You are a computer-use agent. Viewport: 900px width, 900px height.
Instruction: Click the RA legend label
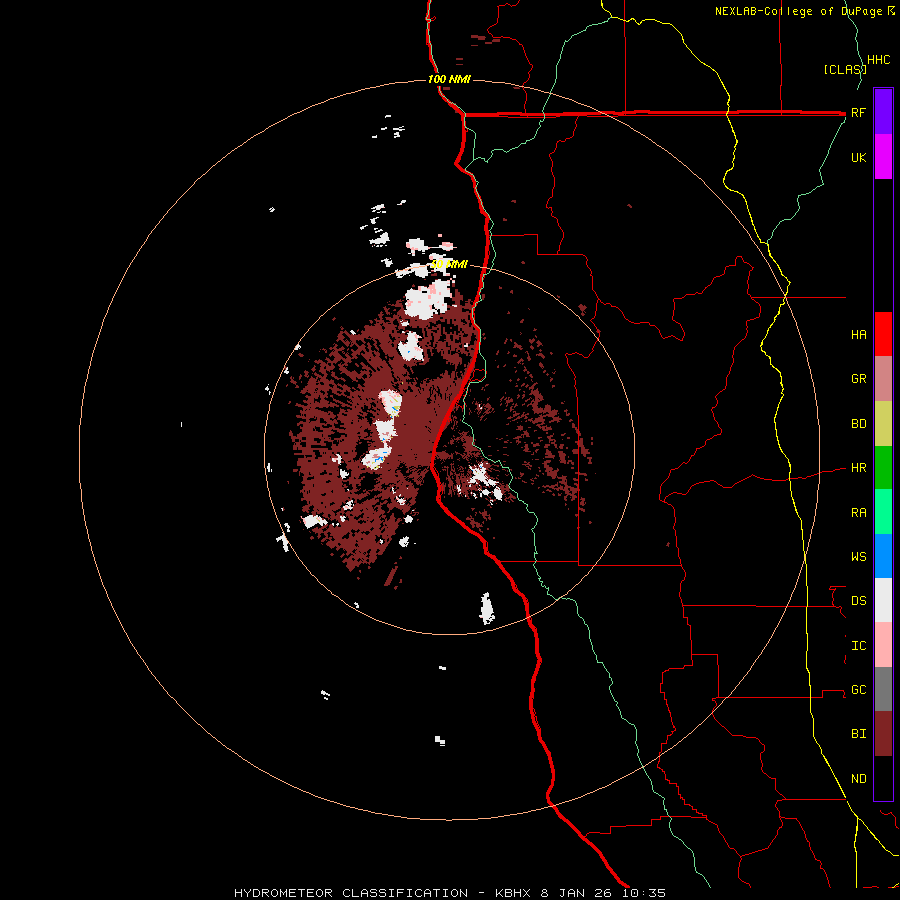(x=858, y=513)
